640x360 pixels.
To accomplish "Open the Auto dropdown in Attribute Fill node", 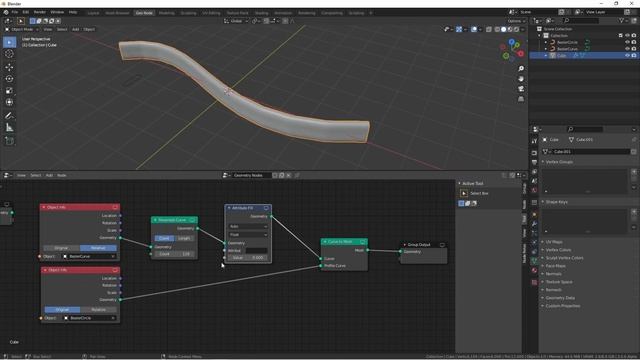I will (x=248, y=227).
